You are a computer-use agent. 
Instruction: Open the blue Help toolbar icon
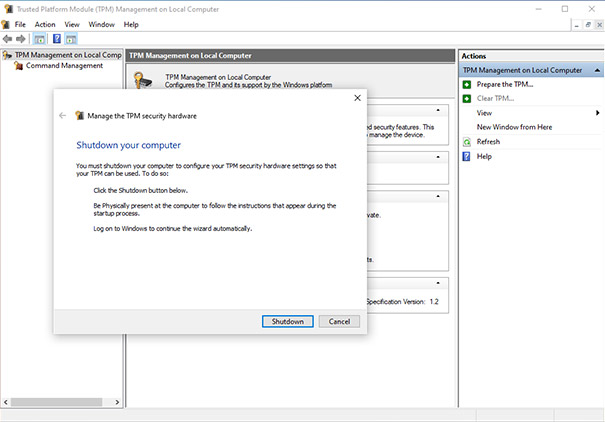(x=57, y=39)
